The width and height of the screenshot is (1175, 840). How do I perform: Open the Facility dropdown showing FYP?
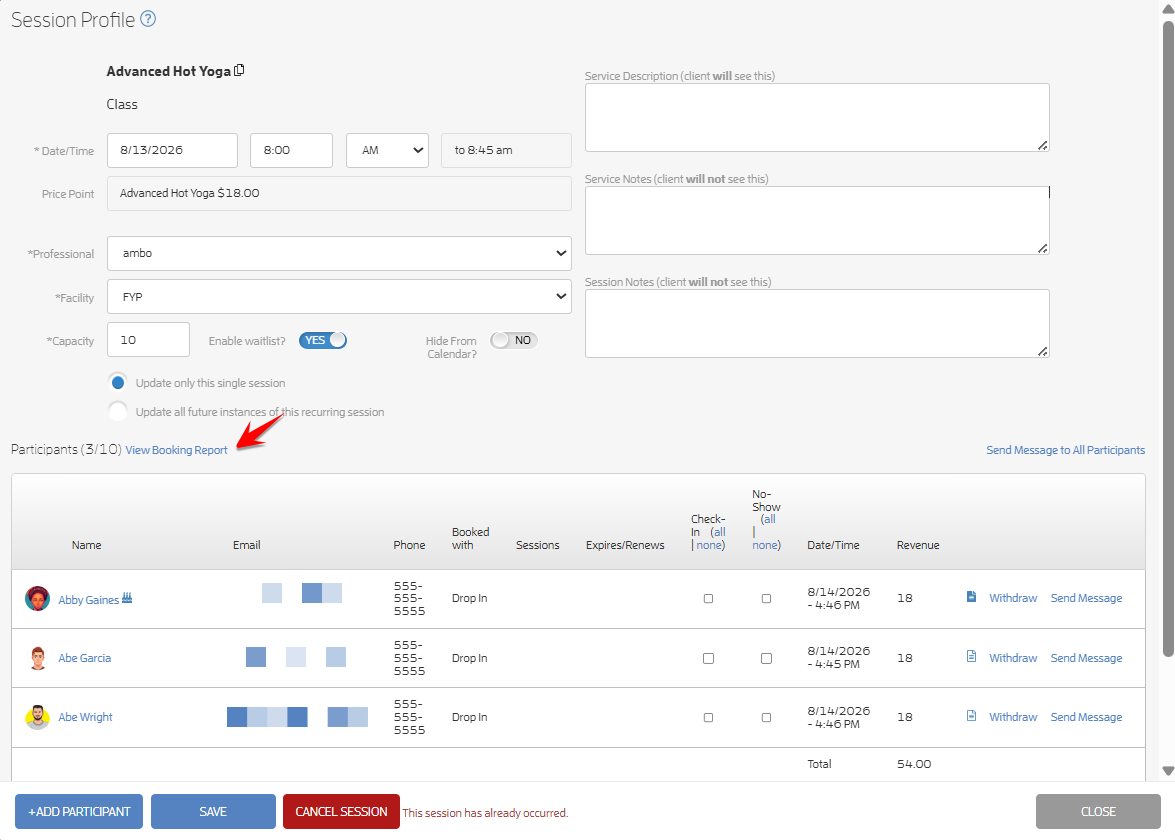coord(339,297)
